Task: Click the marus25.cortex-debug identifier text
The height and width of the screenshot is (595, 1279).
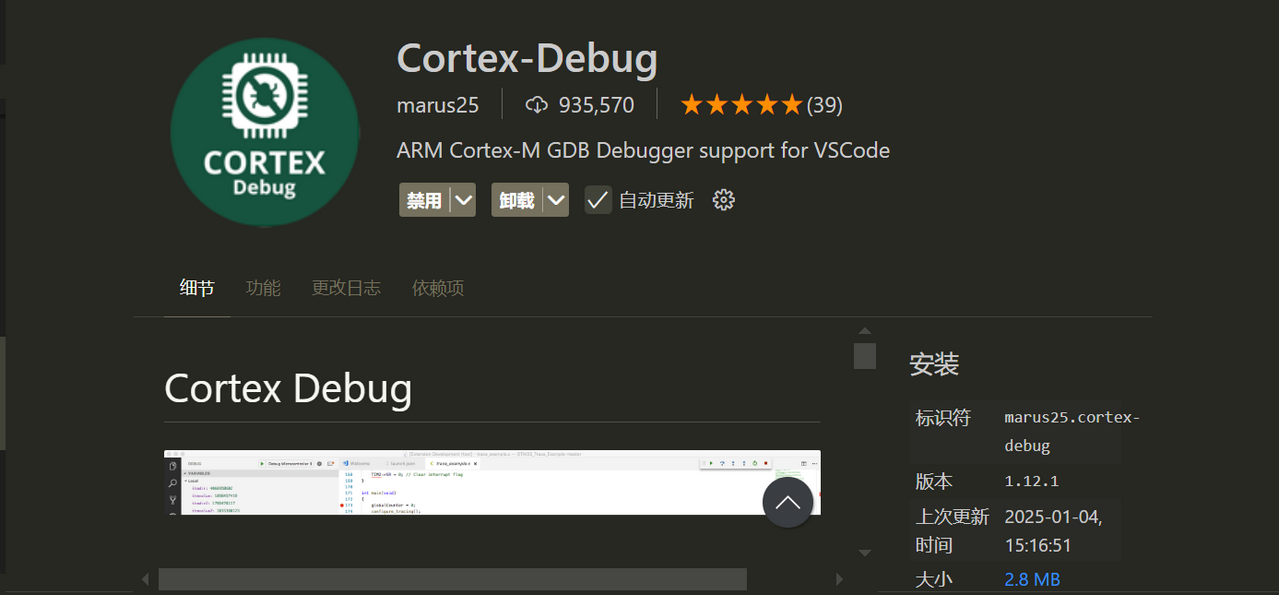Action: pyautogui.click(x=1072, y=431)
